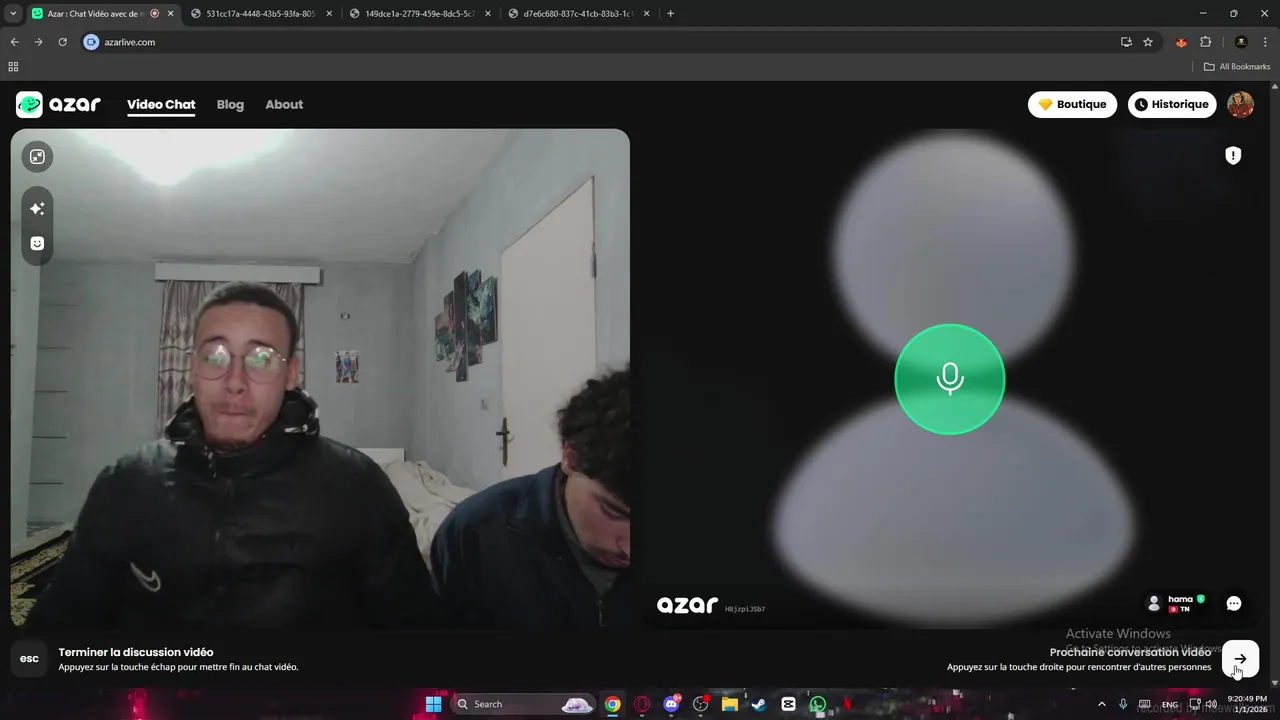Viewport: 1280px width, 720px height.
Task: Open the Boutique shop
Action: point(1072,105)
